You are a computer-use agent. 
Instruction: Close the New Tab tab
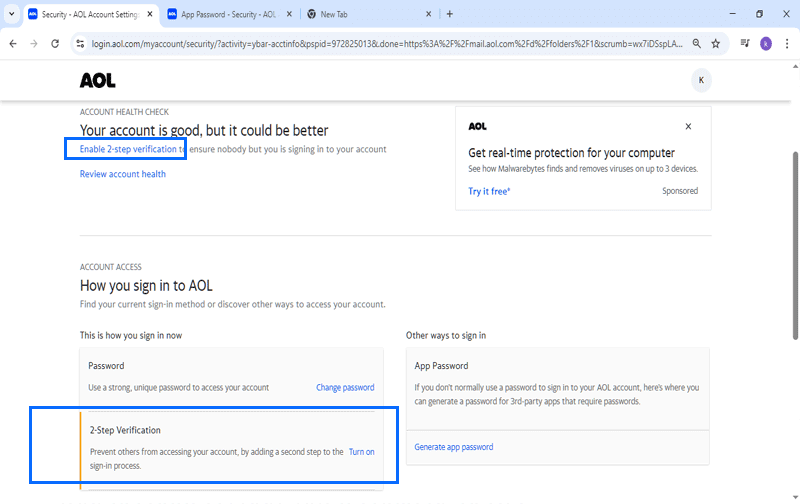[x=429, y=14]
